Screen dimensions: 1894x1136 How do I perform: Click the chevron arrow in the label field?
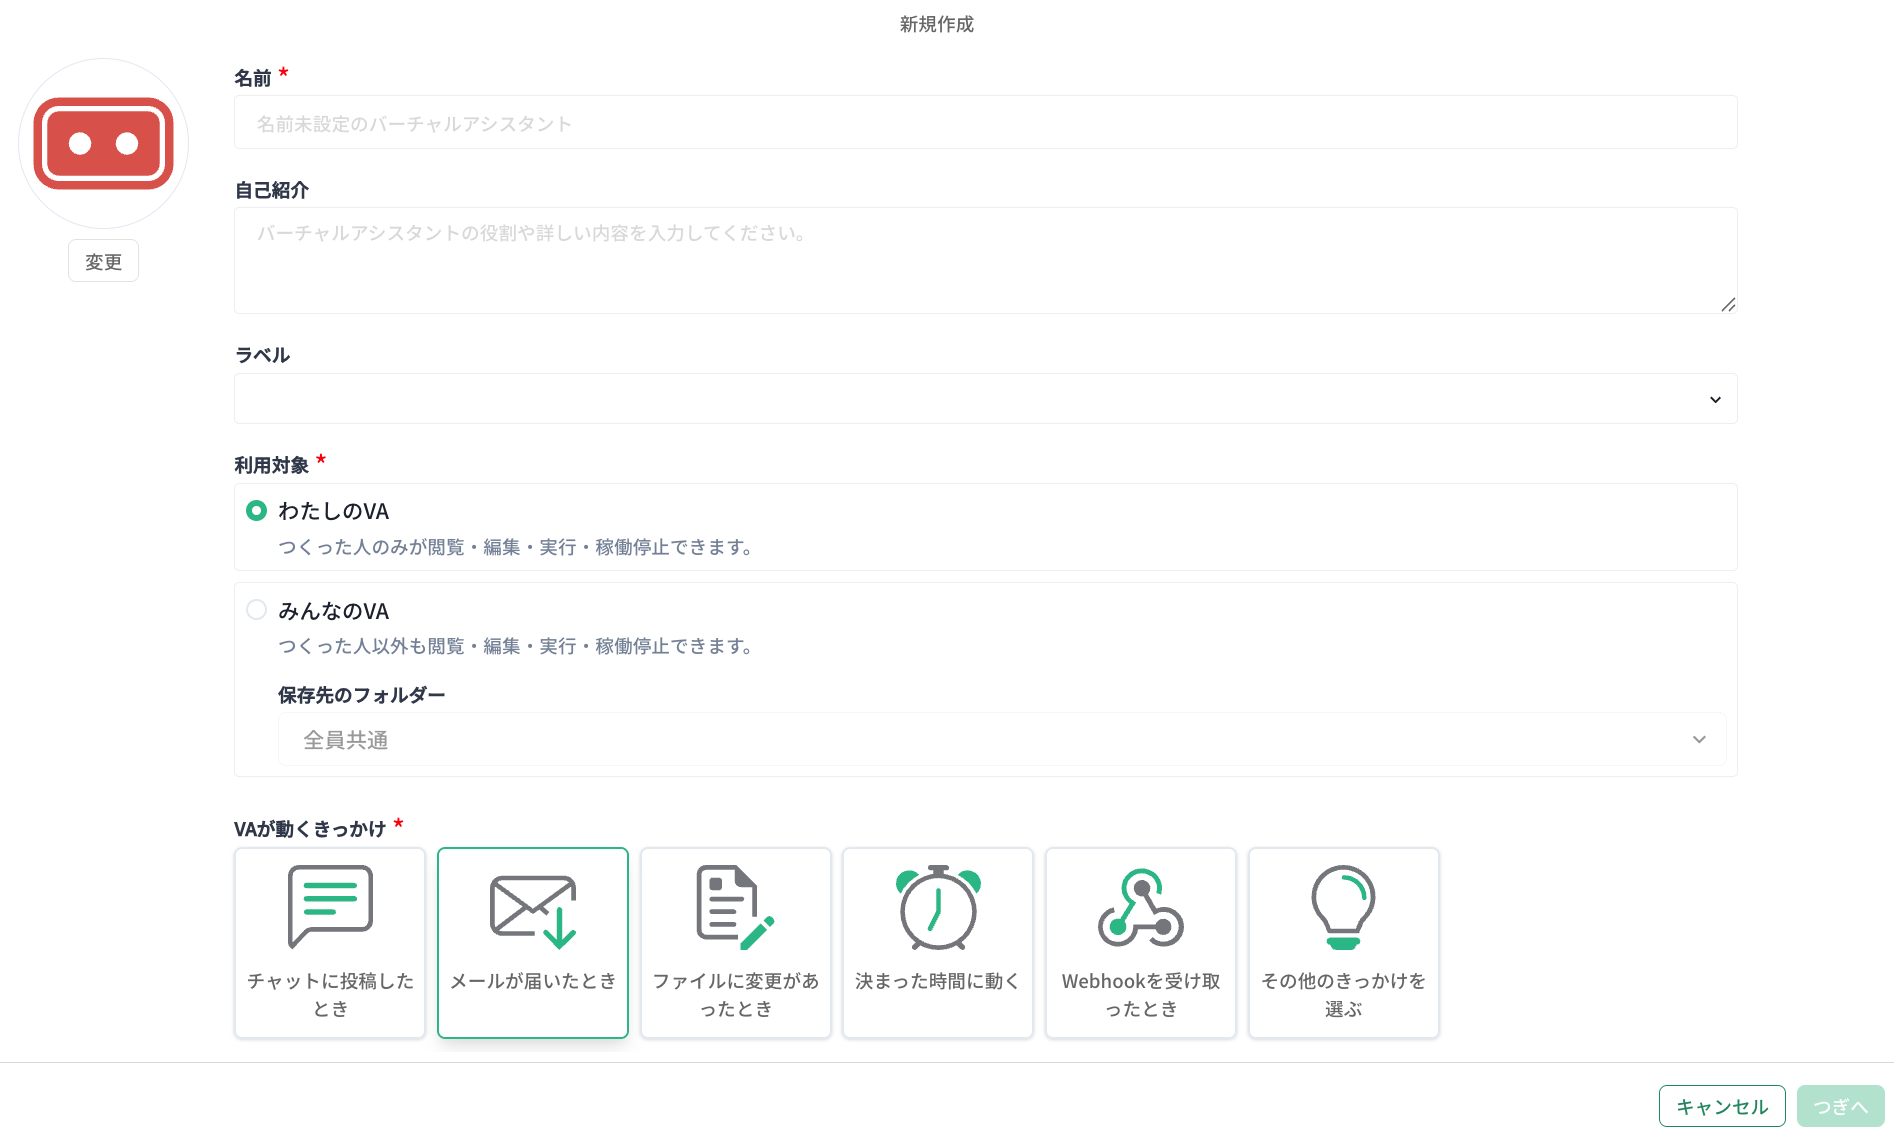(1715, 400)
